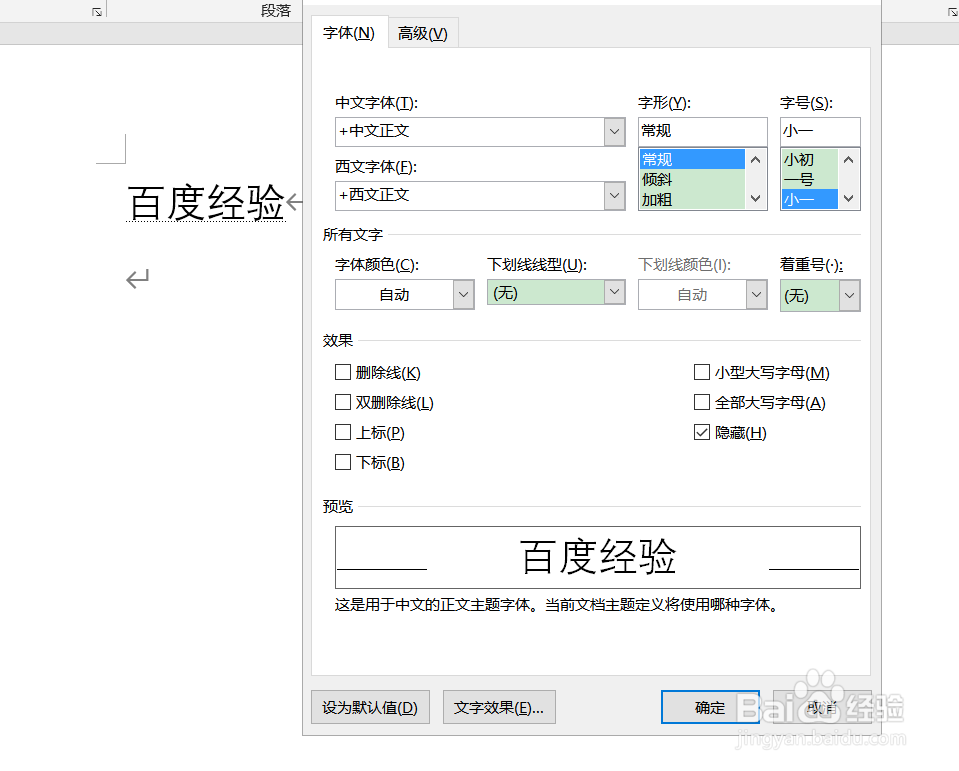Select 一号 in the 字号 list
This screenshot has height=771, width=959.
coord(810,180)
